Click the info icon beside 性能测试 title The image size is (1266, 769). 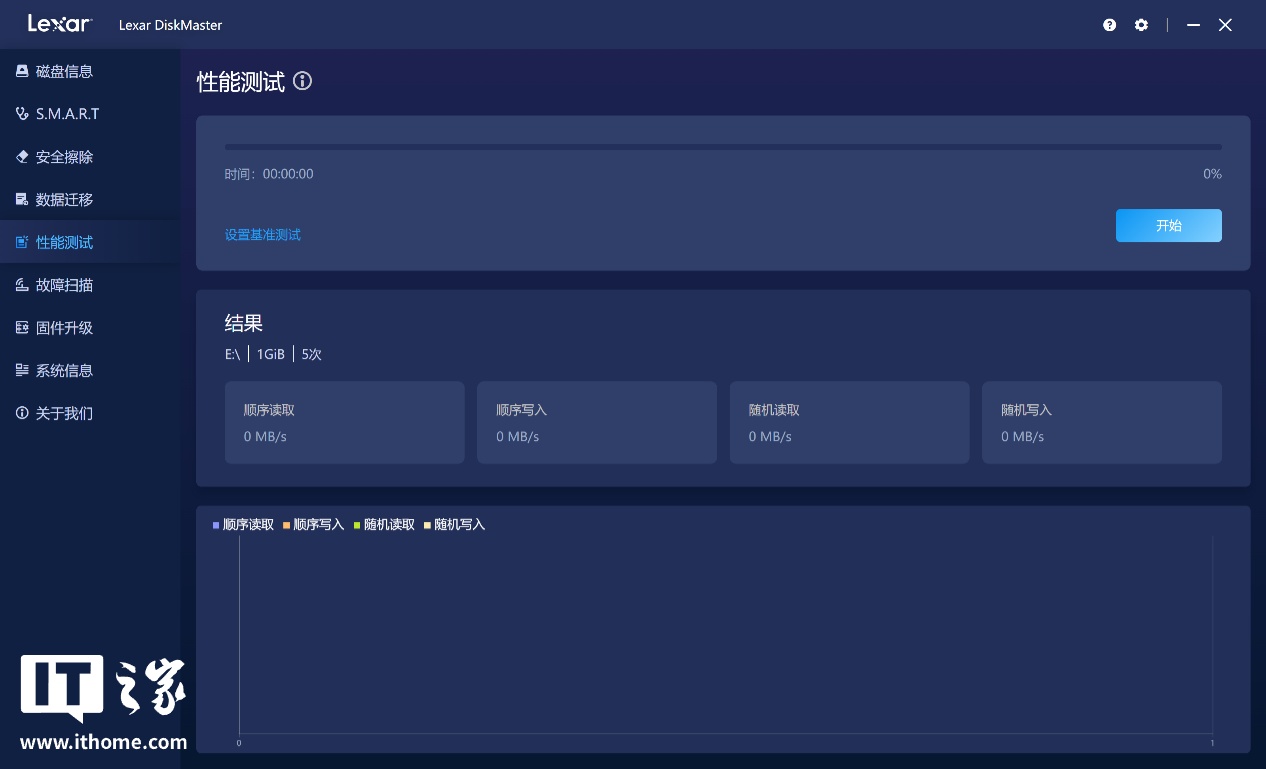(x=302, y=82)
